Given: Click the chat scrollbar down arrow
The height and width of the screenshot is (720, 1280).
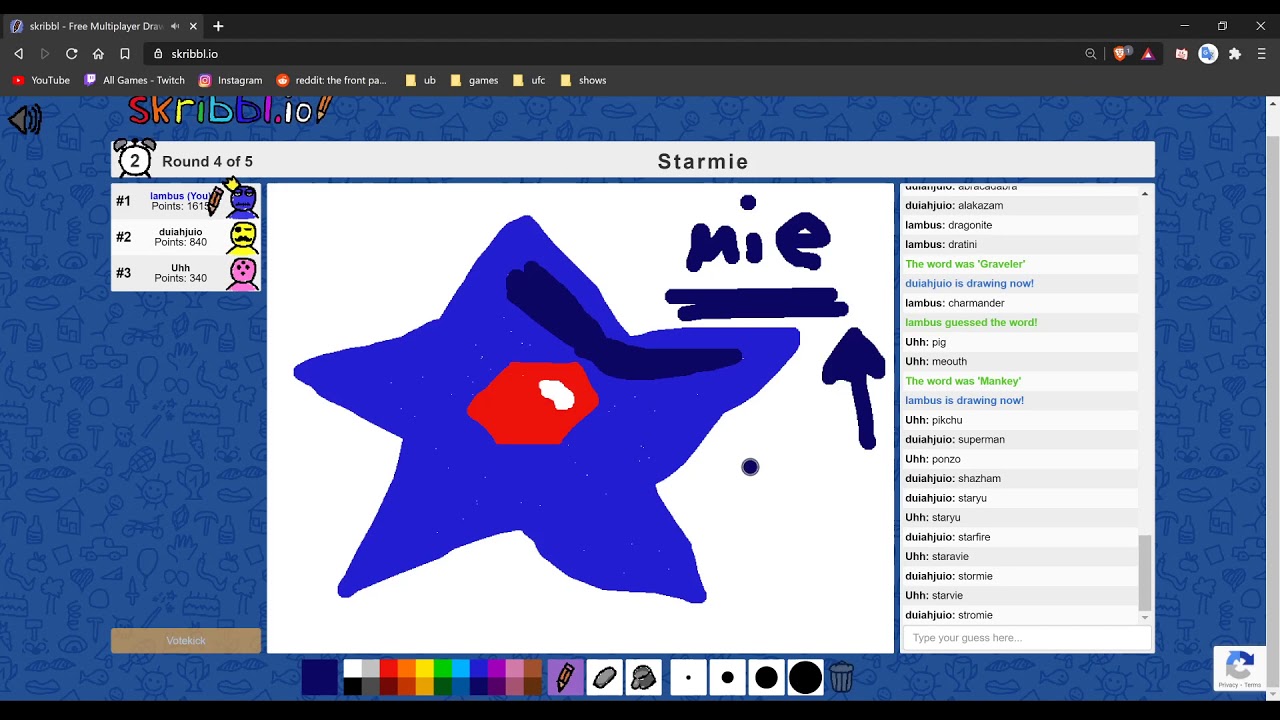Looking at the screenshot, I should pos(1145,618).
